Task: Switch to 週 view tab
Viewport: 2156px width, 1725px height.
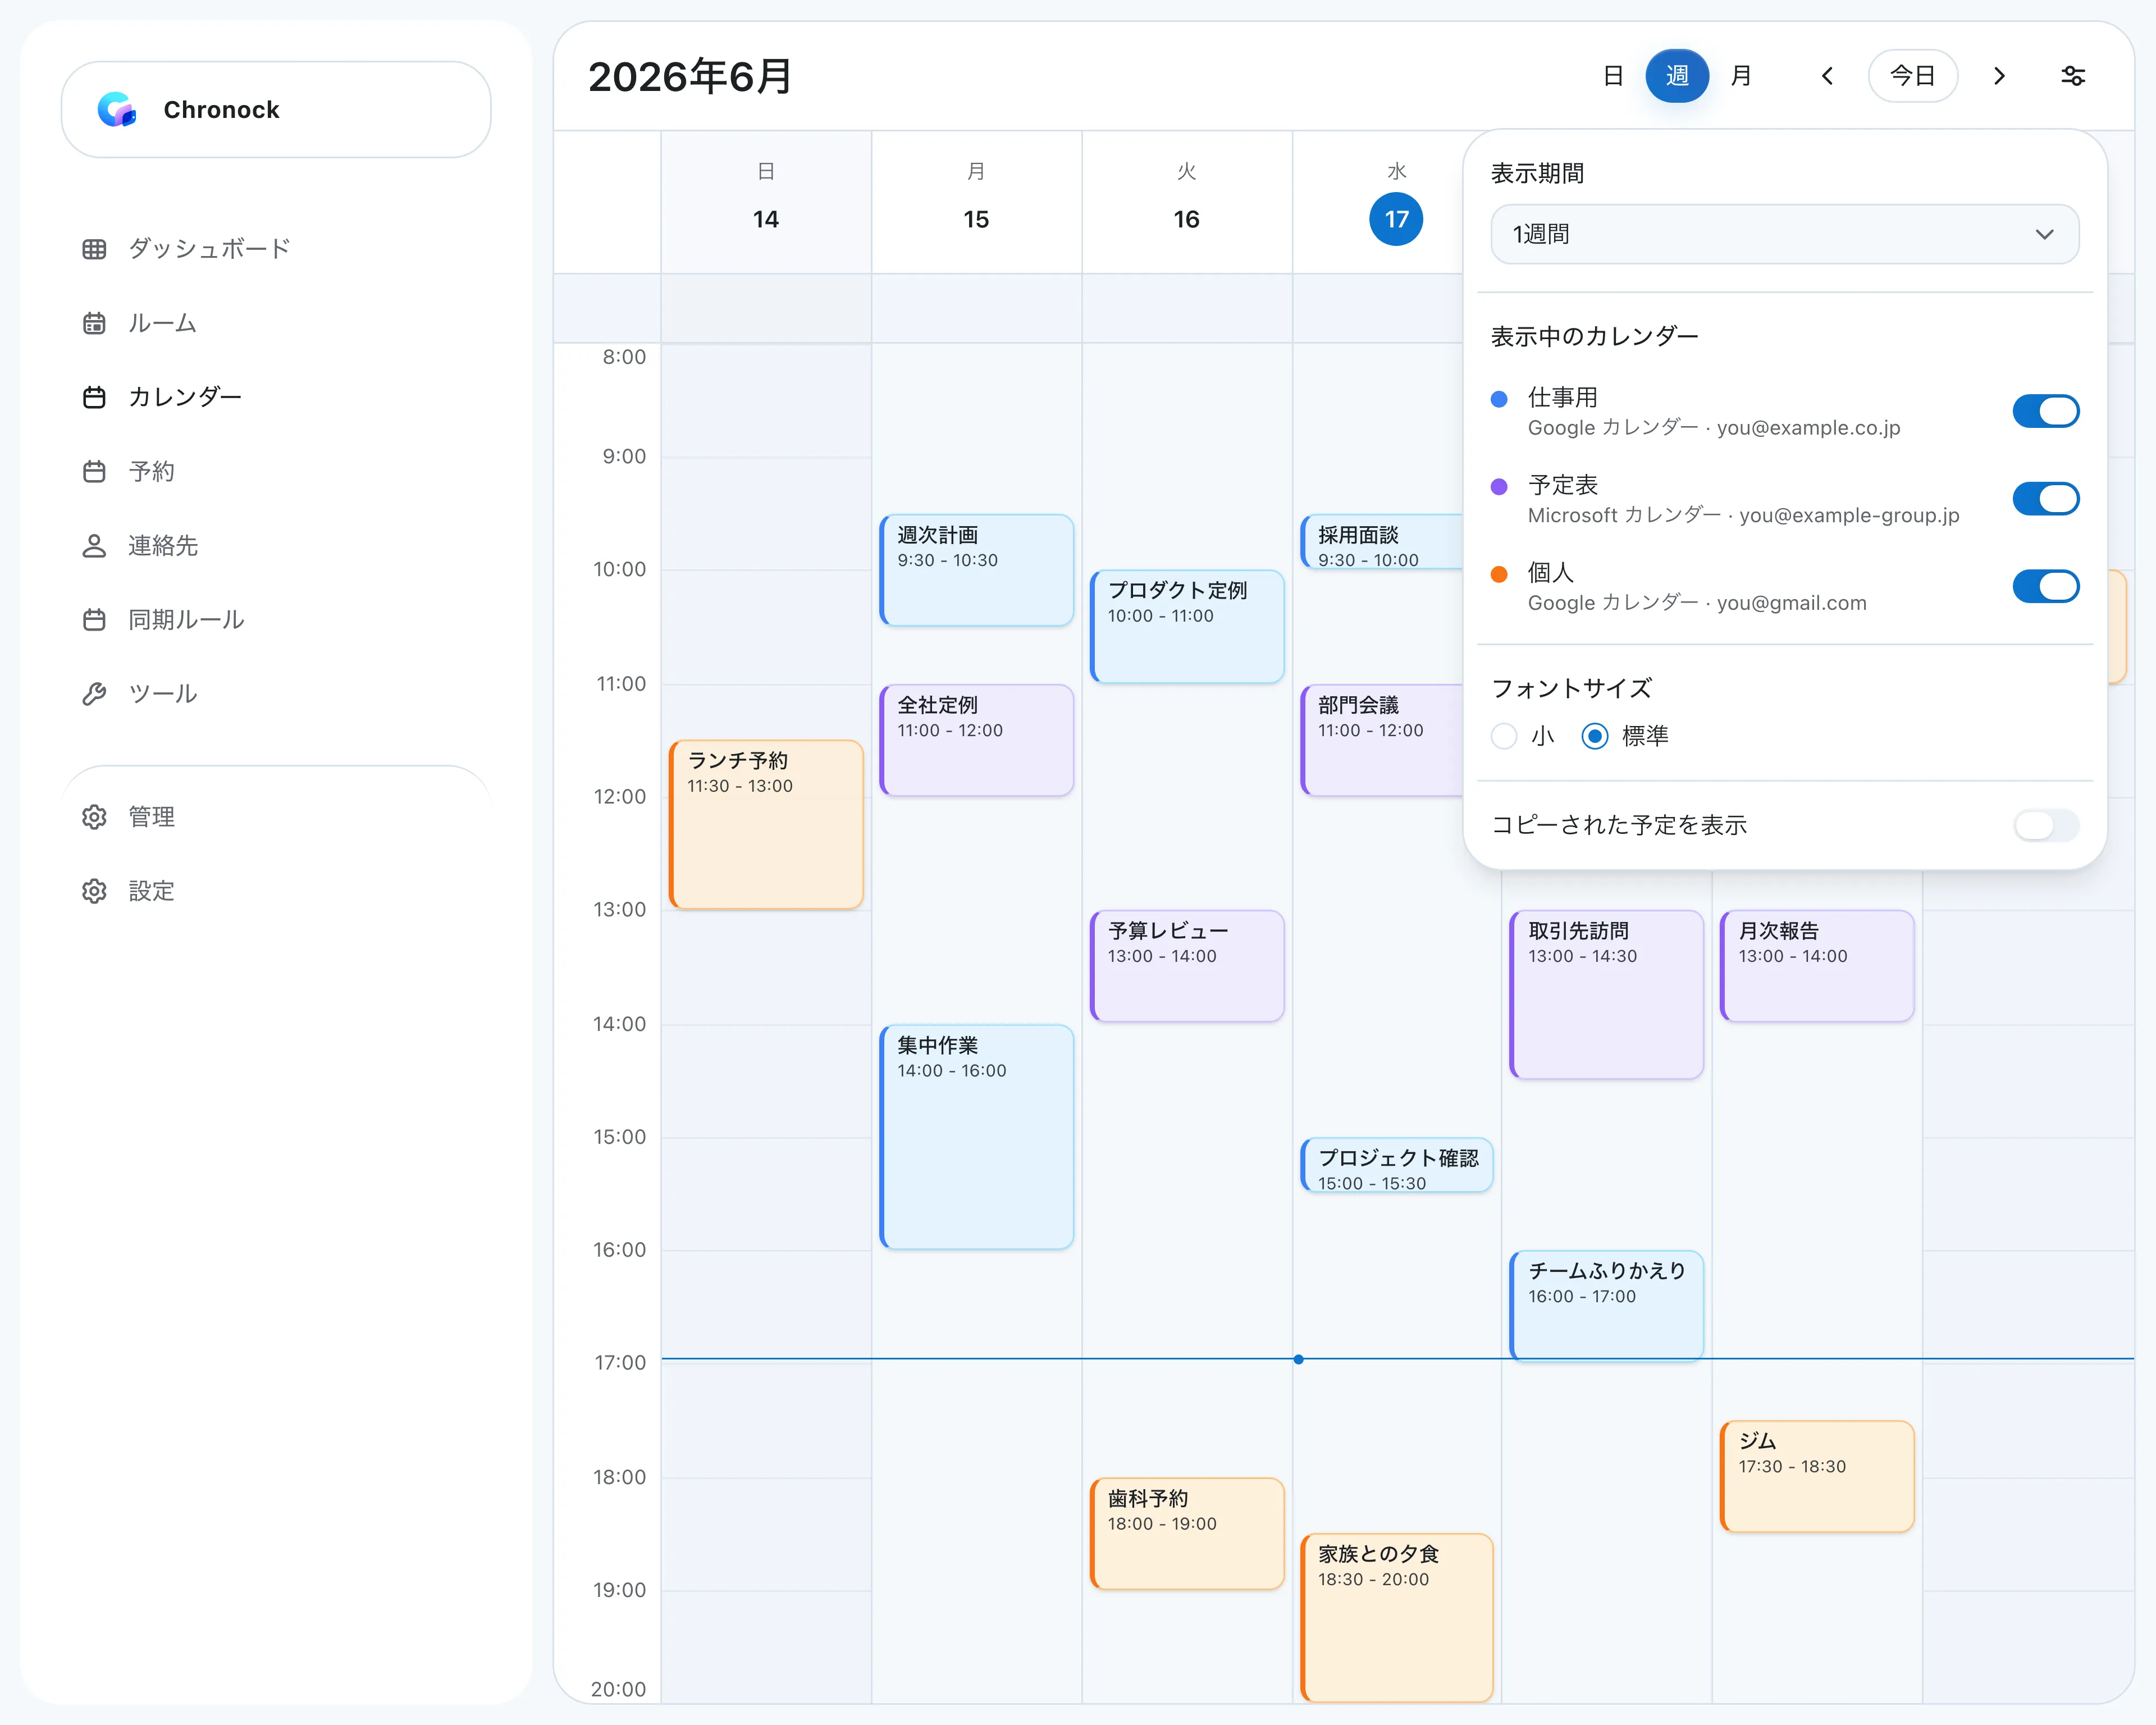Action: [x=1677, y=76]
